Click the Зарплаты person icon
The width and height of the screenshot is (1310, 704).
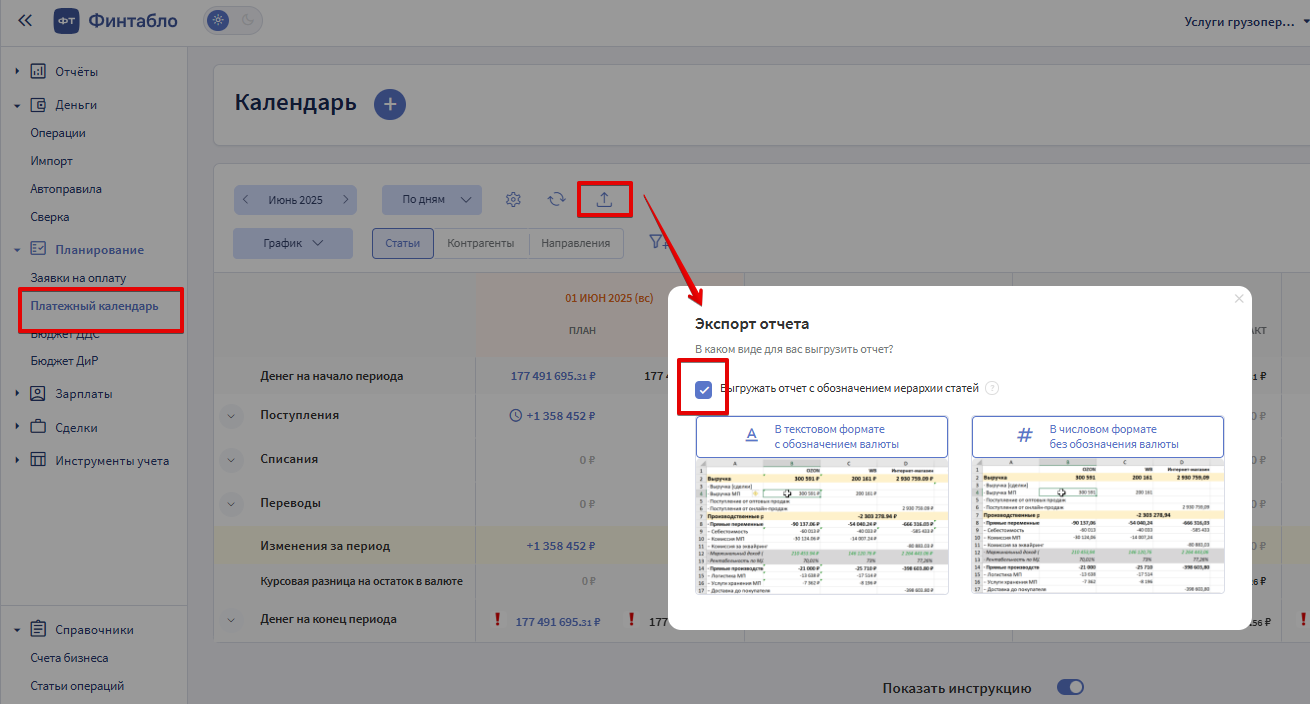click(x=39, y=393)
